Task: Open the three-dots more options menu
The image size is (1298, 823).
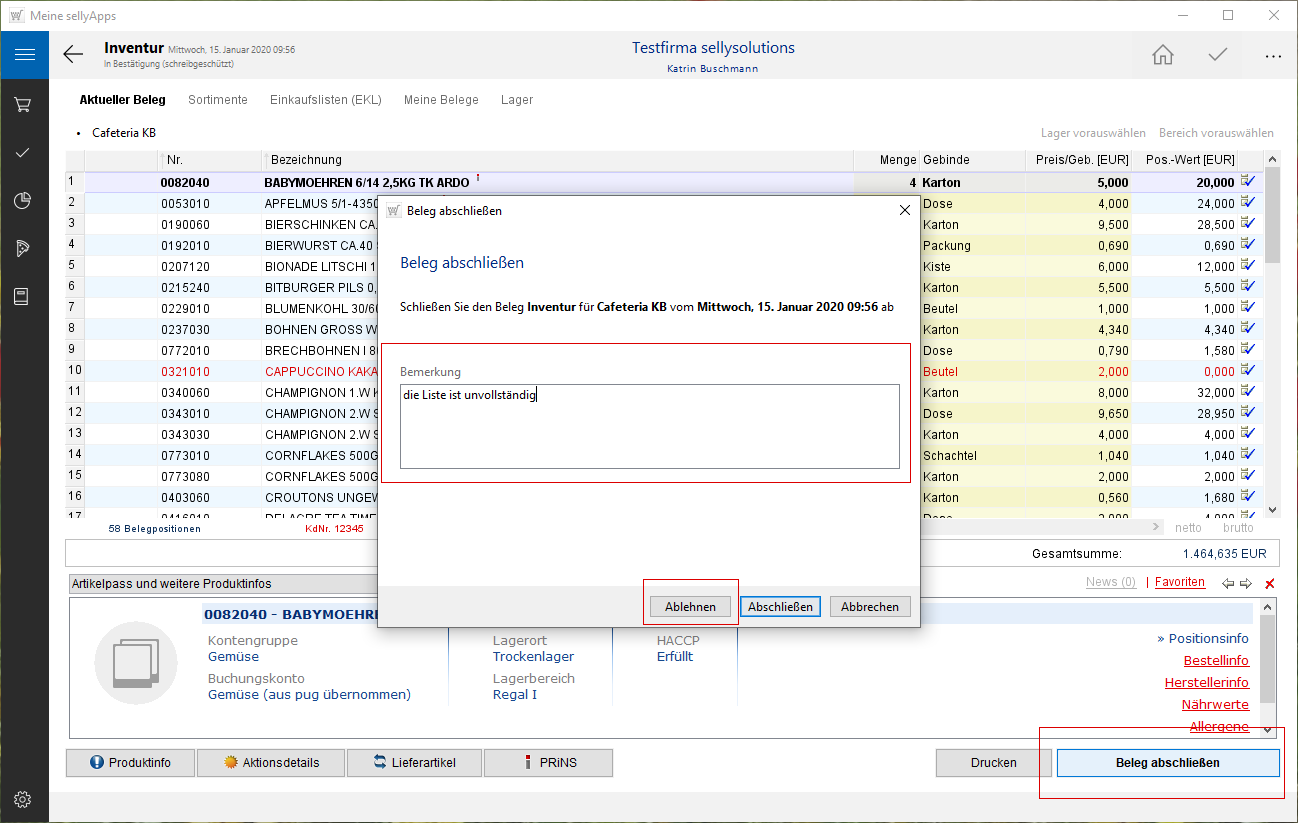Action: [x=1272, y=56]
